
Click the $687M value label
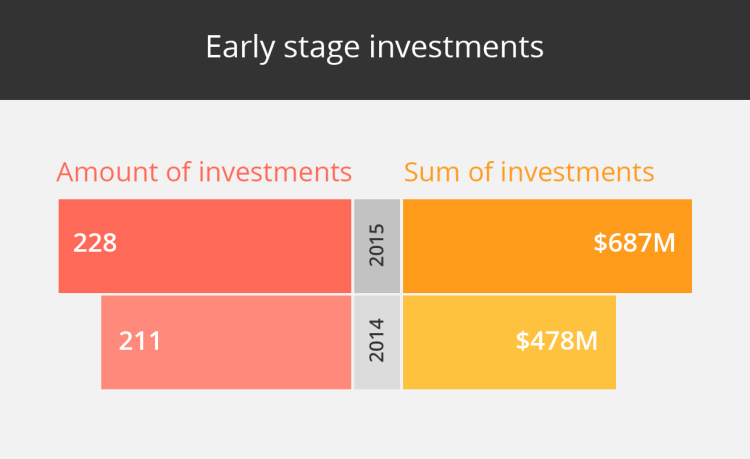click(634, 242)
